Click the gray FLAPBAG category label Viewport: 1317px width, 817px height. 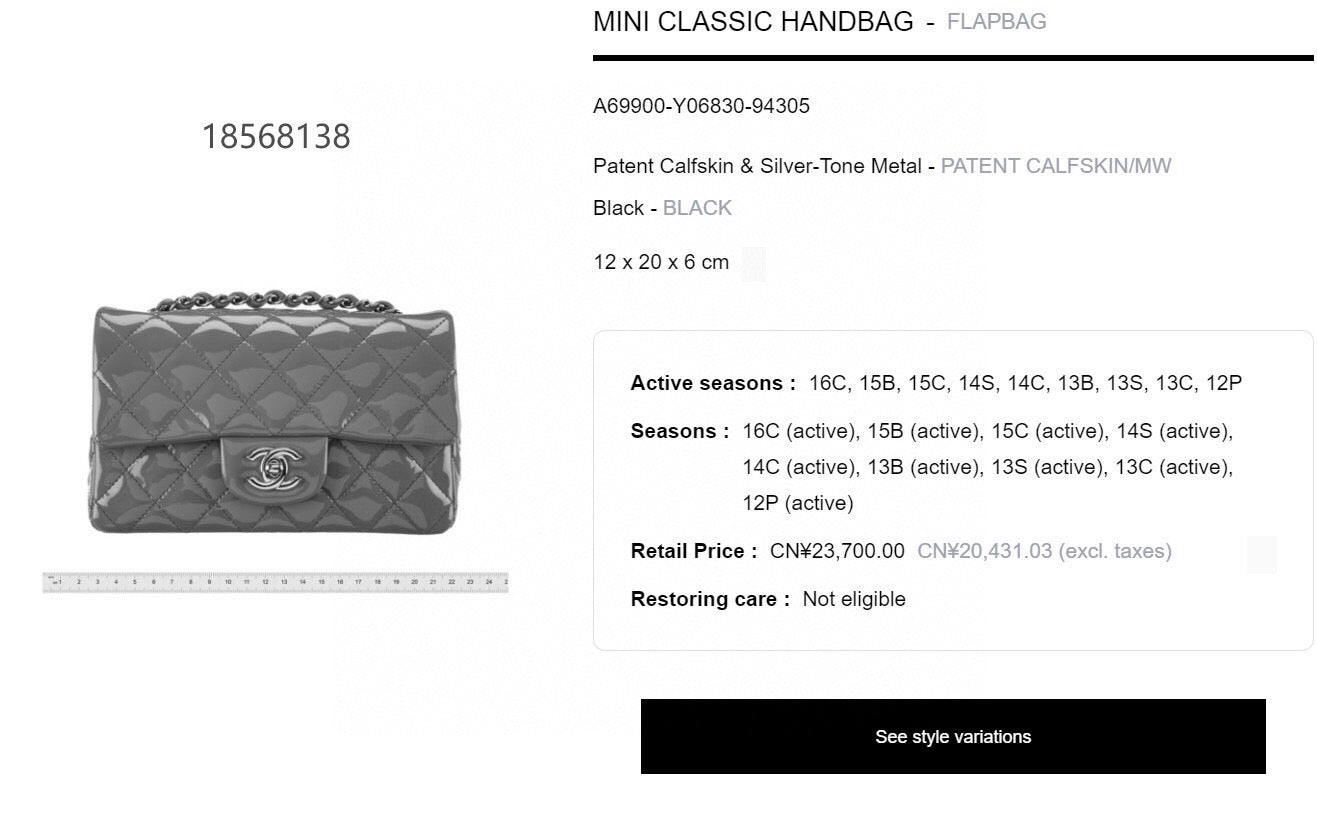click(x=996, y=22)
